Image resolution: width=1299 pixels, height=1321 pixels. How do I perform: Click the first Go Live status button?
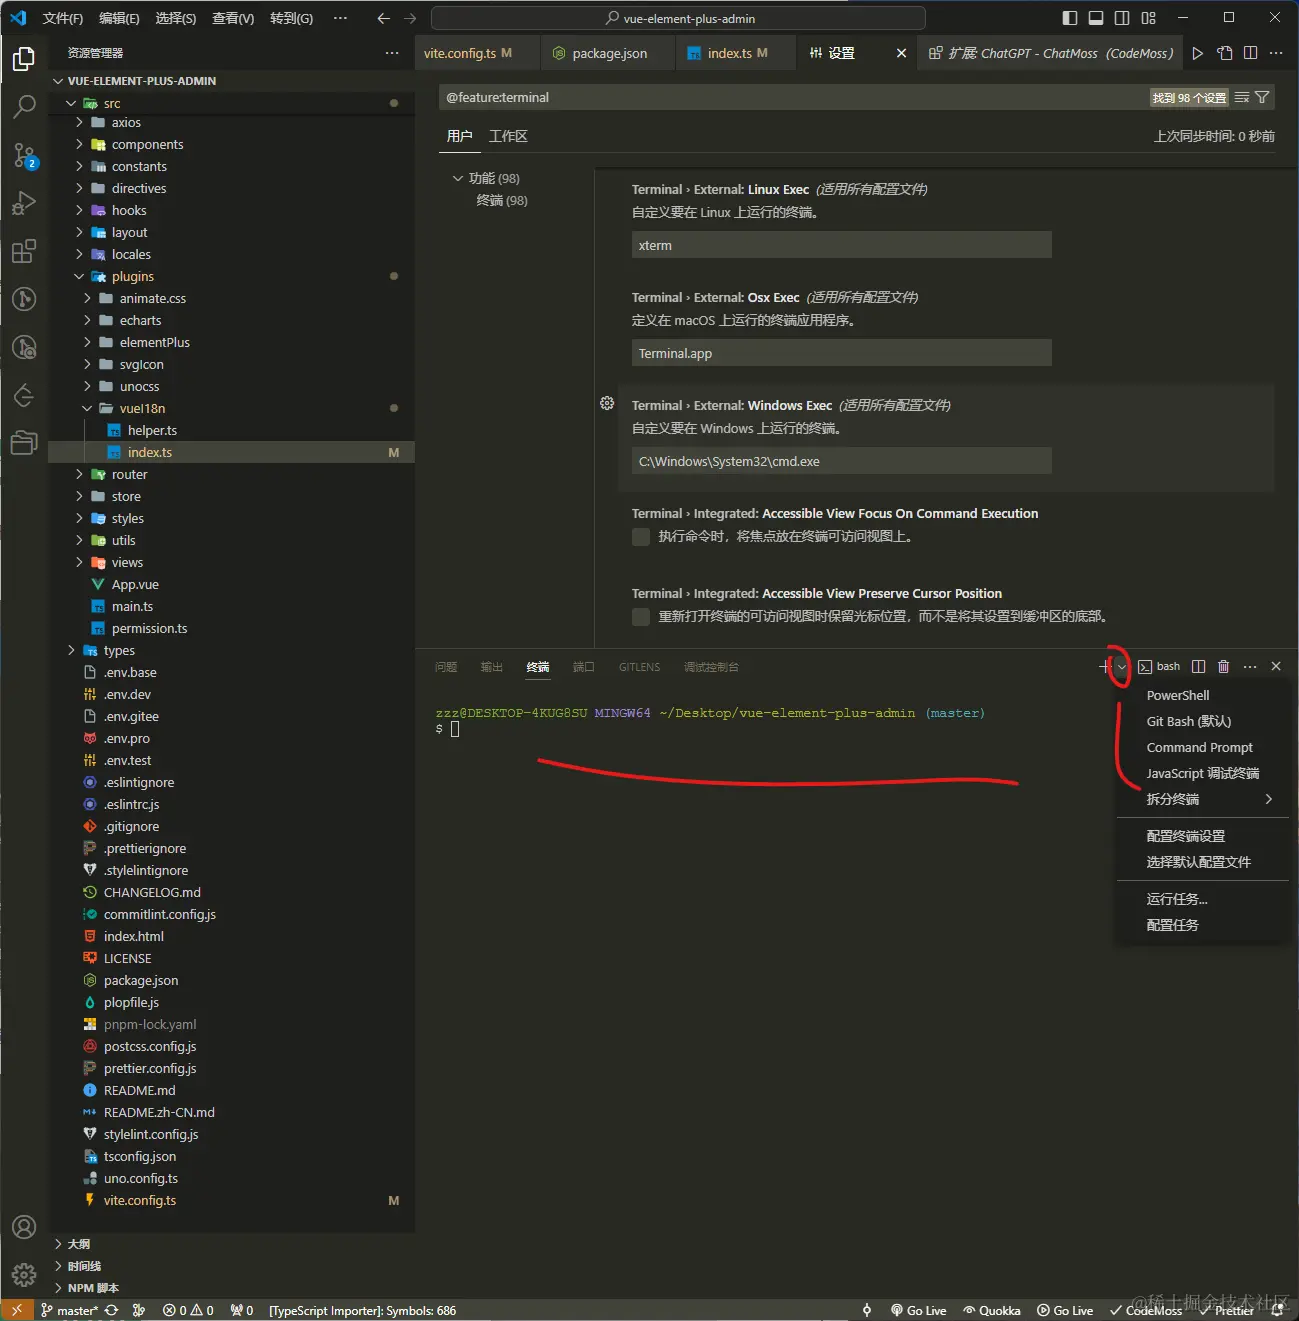tap(918, 1310)
